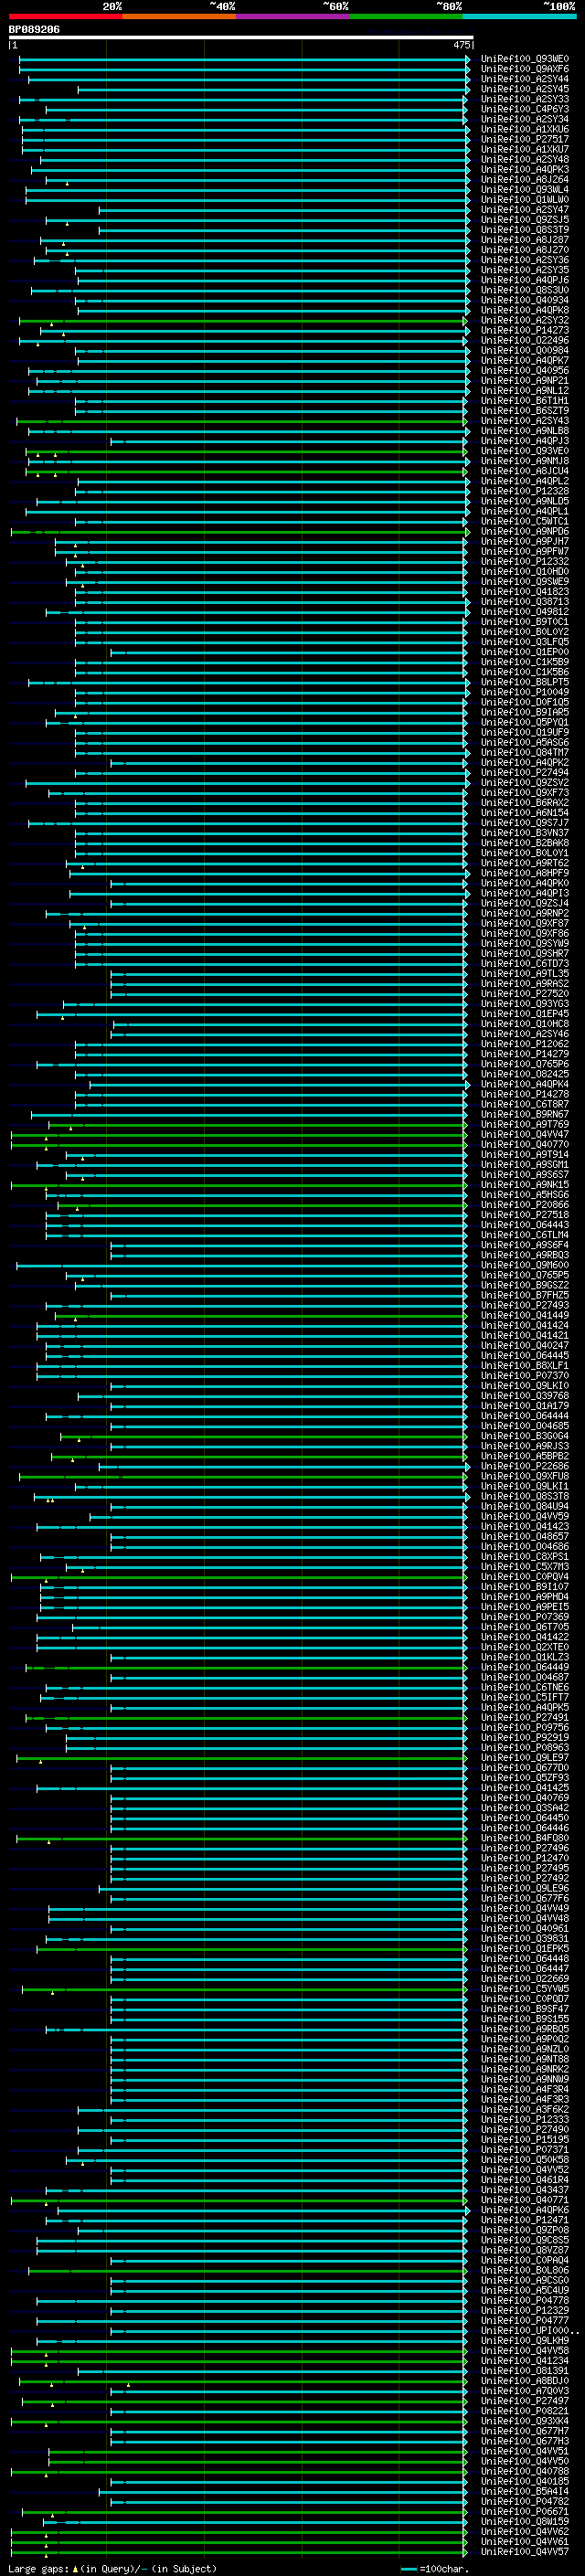Open hit UniRef100_Q93WE0
Viewport: 585px width, 2576px height.
pos(525,59)
